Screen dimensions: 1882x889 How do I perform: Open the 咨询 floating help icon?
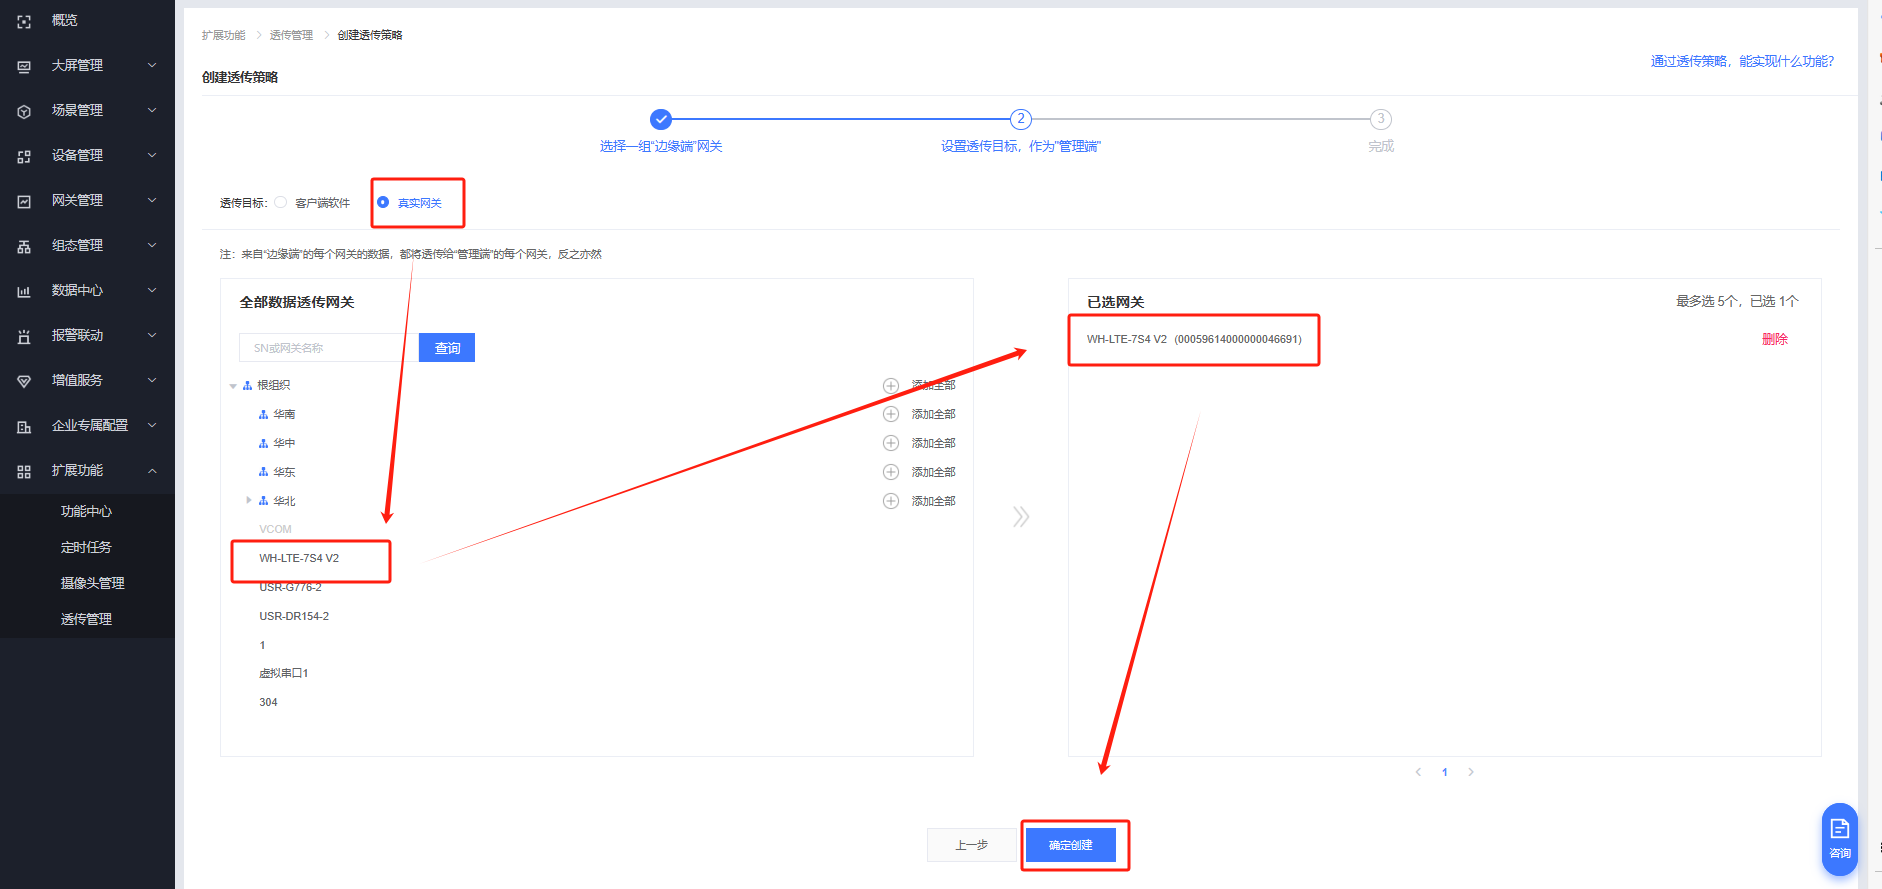tap(1839, 837)
